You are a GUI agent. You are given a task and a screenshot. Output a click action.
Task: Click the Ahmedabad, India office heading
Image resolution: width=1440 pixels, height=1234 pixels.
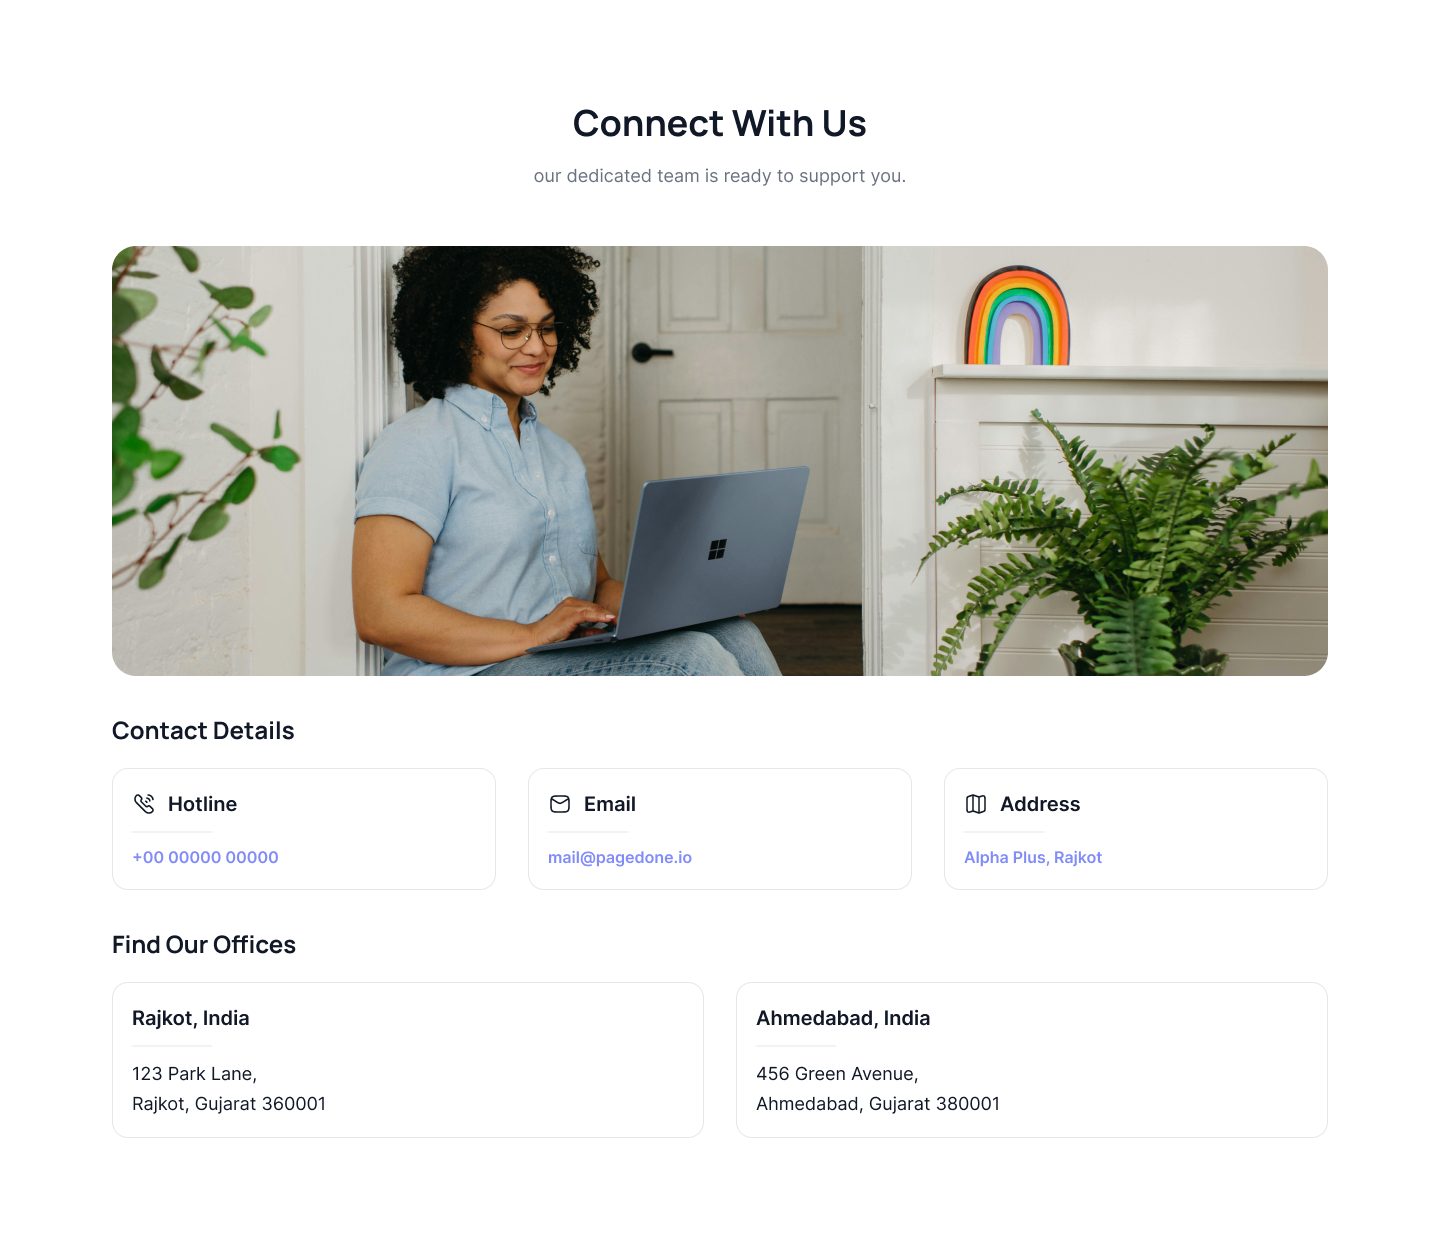point(843,1018)
